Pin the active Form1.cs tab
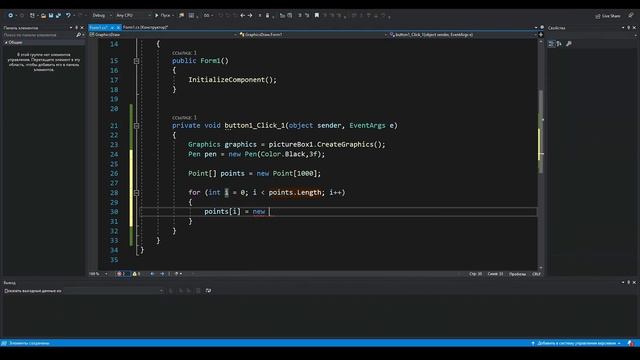Image resolution: width=640 pixels, height=360 pixels. [x=112, y=27]
